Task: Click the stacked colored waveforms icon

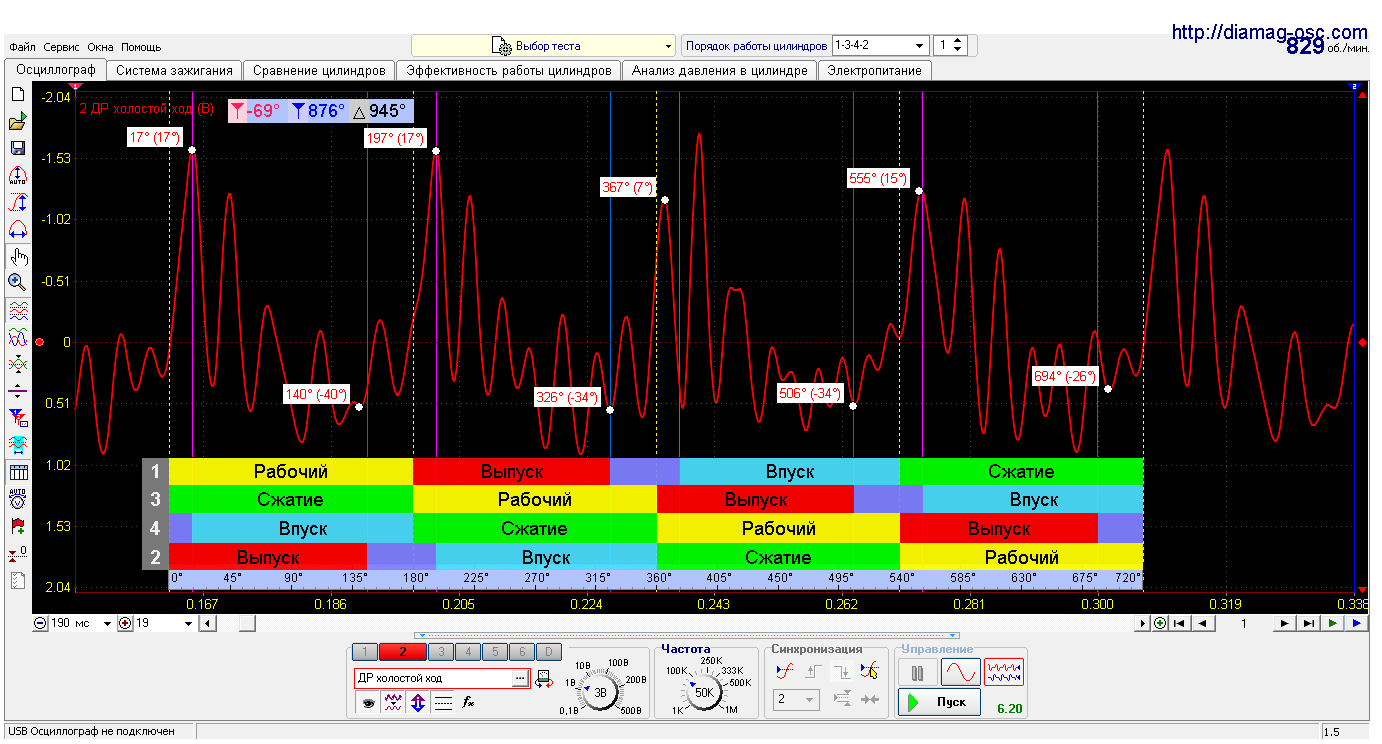Action: [x=17, y=311]
